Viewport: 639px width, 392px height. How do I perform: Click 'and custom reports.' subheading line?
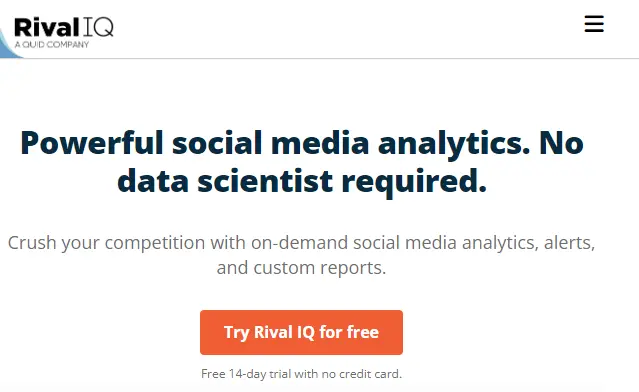pos(301,268)
